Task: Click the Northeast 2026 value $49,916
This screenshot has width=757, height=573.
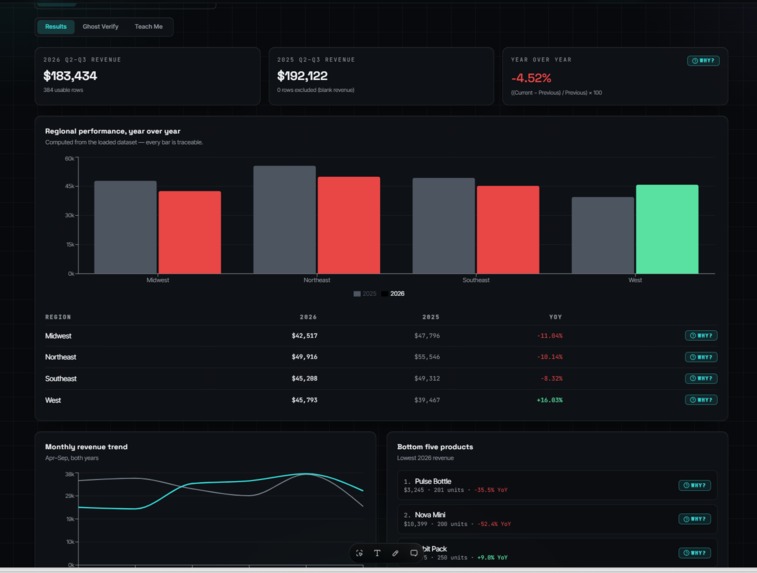Action: 304,357
